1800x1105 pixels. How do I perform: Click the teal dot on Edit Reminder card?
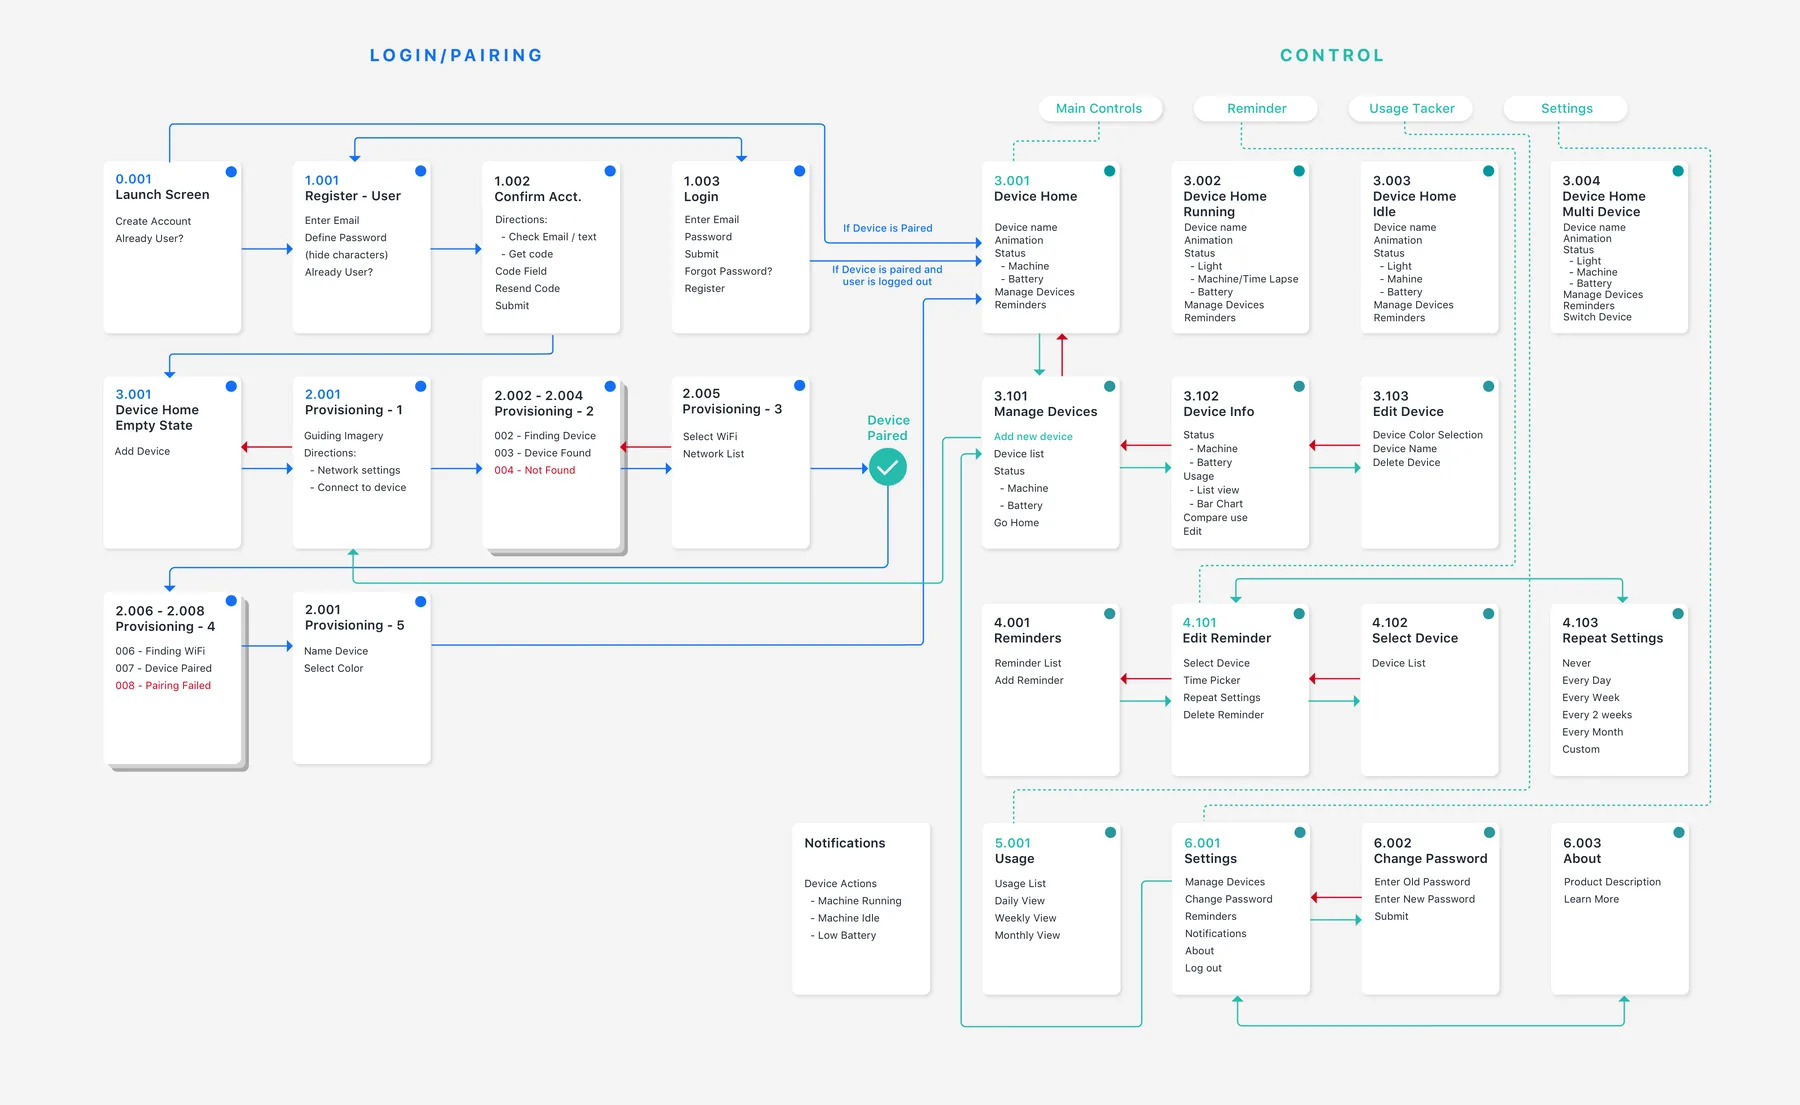pyautogui.click(x=1299, y=613)
